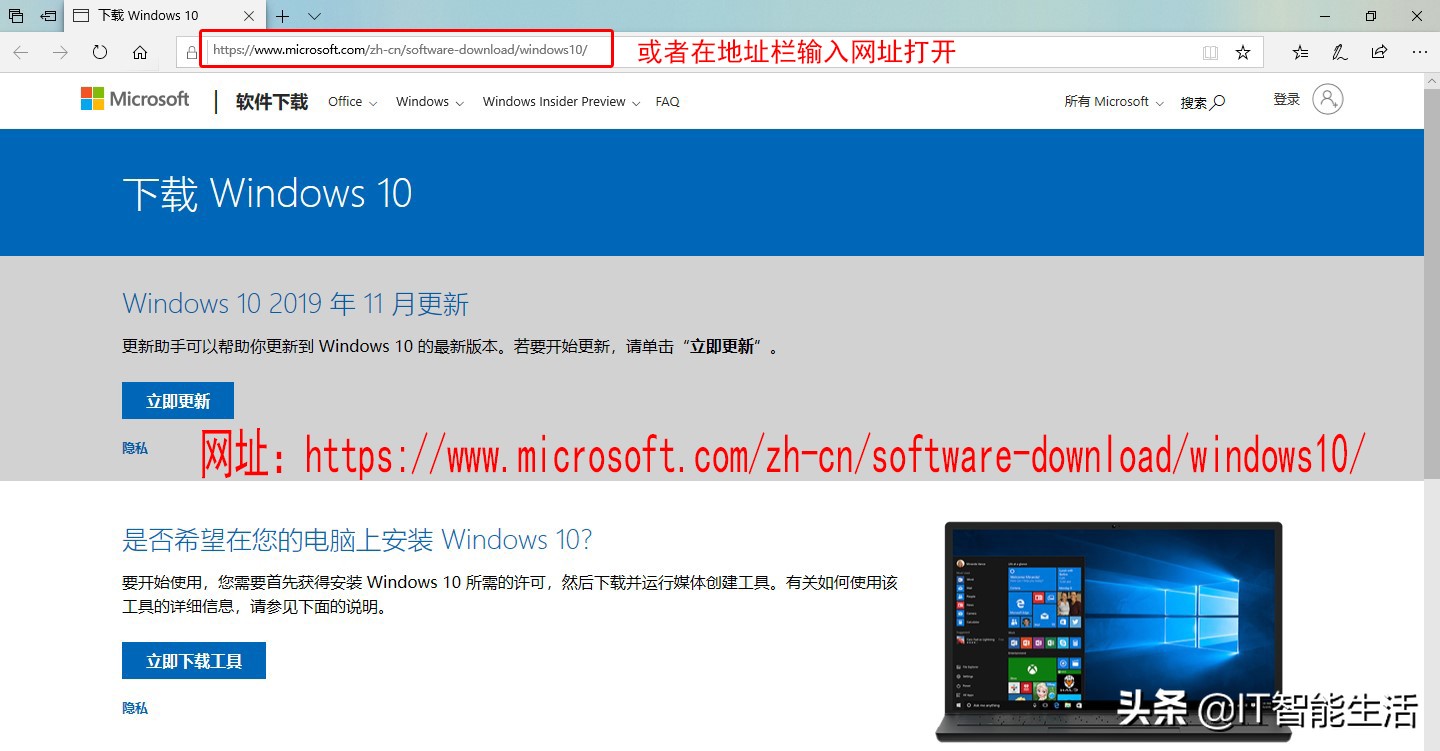Switch to the 下载 Windows 10 tab
The image size is (1440, 751).
(152, 15)
